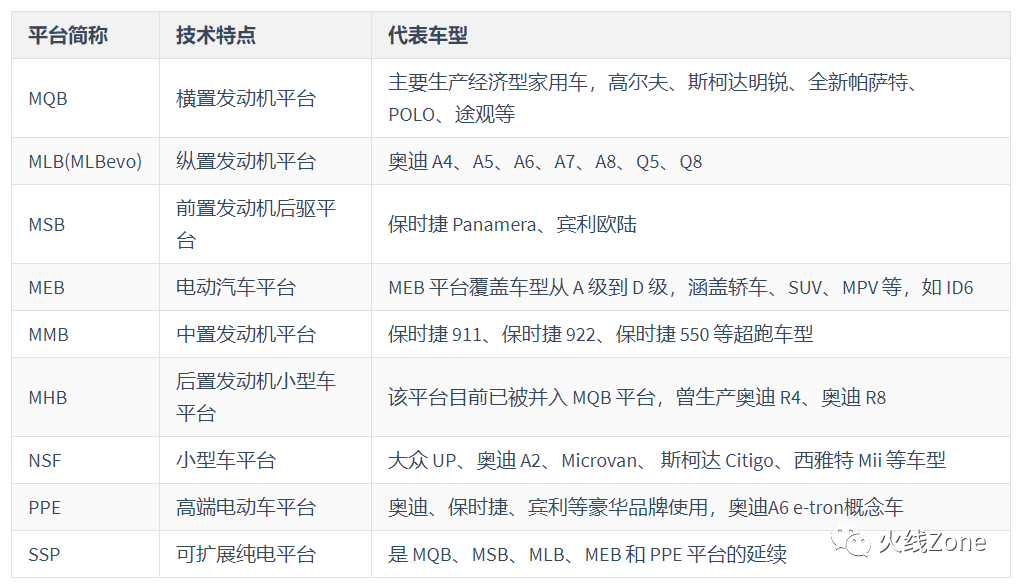Click the 横置发动机平台 cell

coord(265,98)
